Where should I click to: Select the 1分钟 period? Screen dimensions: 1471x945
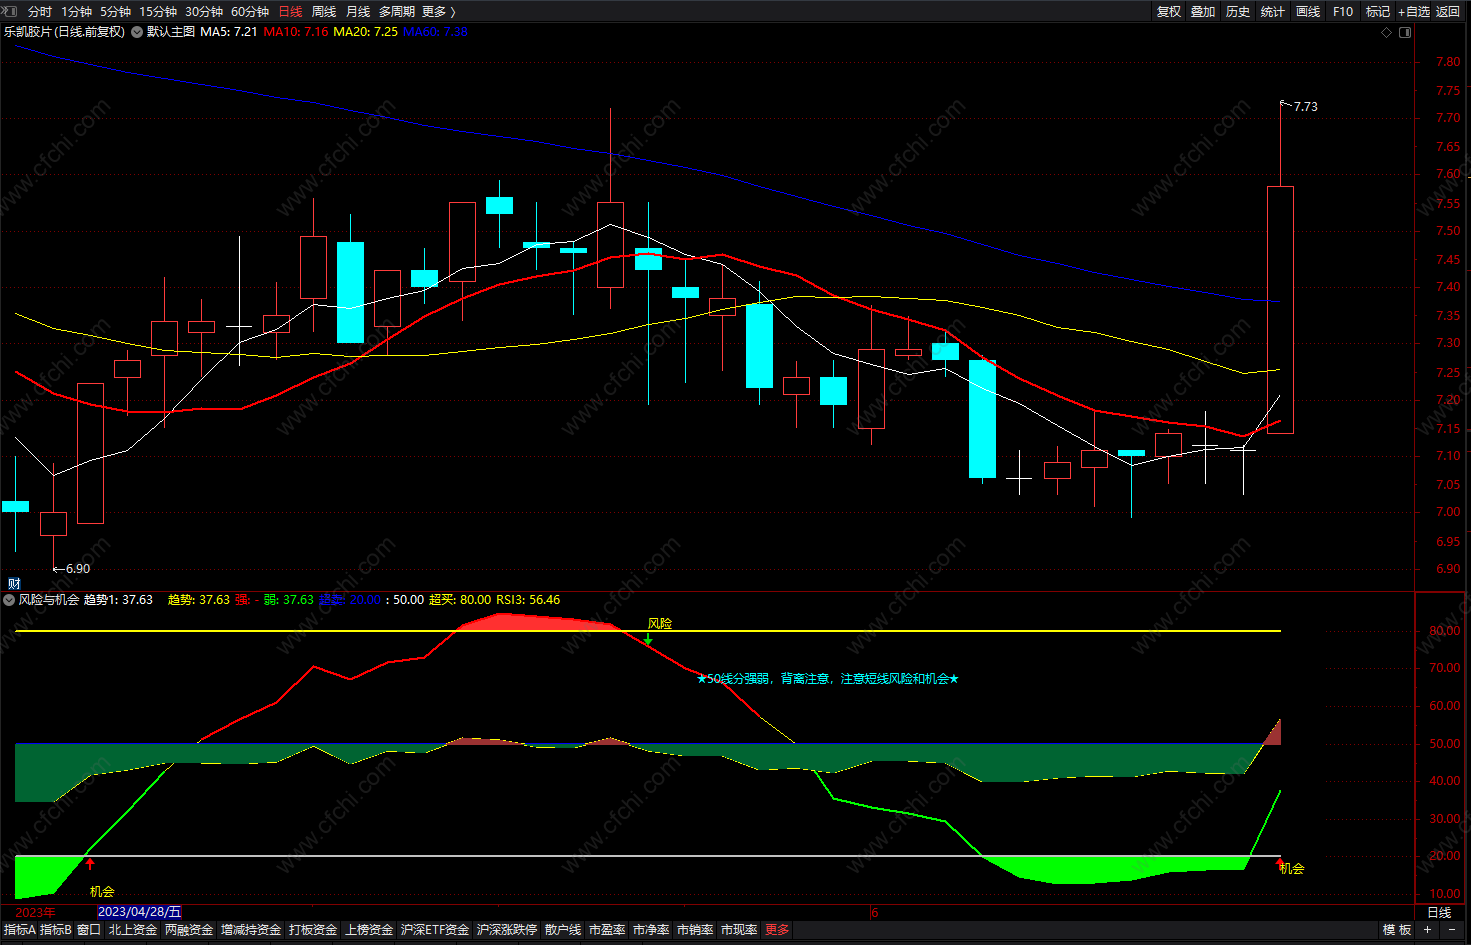tap(76, 11)
